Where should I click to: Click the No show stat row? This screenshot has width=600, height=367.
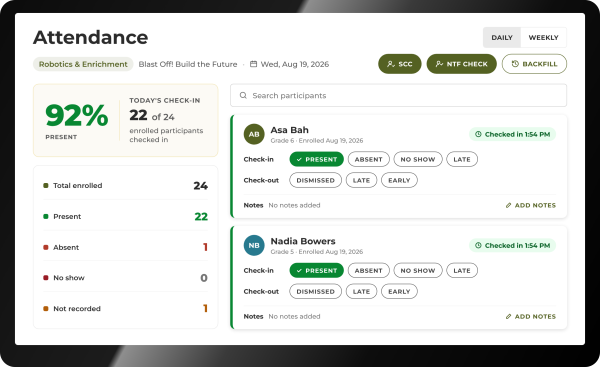coord(126,278)
